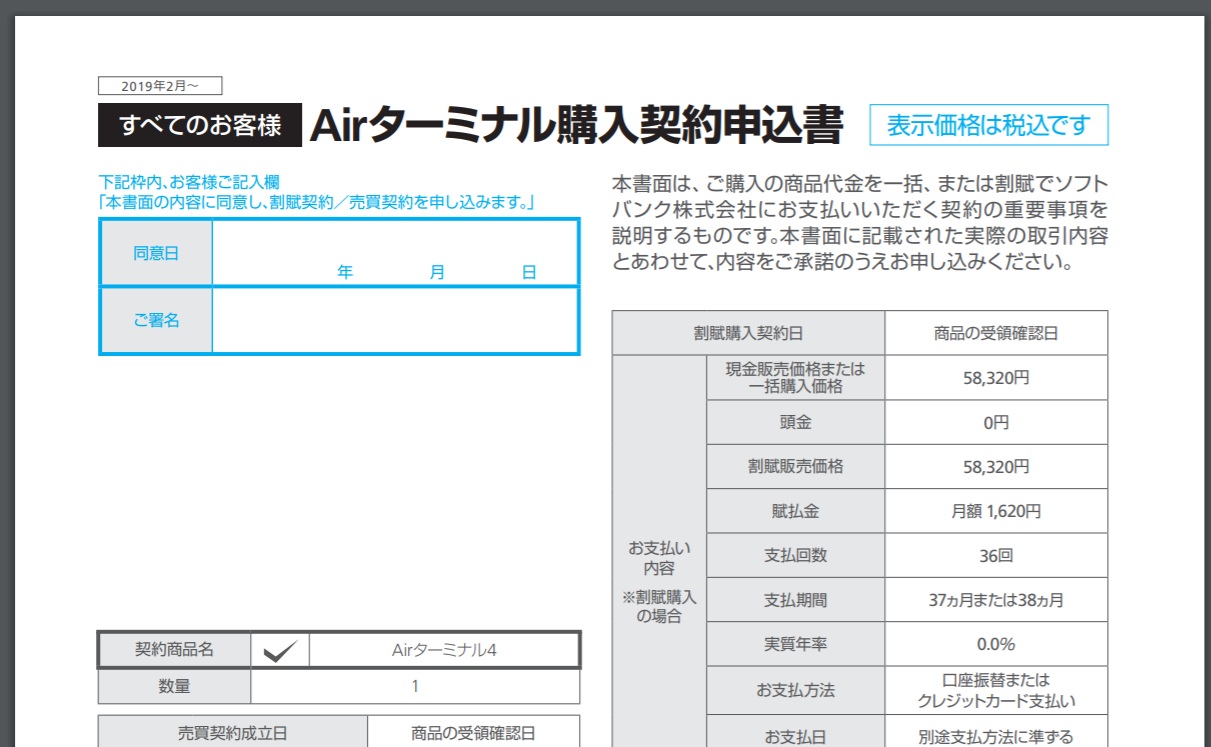Click the 2019年2月～ version label
The width and height of the screenshot is (1211, 747).
coord(160,86)
